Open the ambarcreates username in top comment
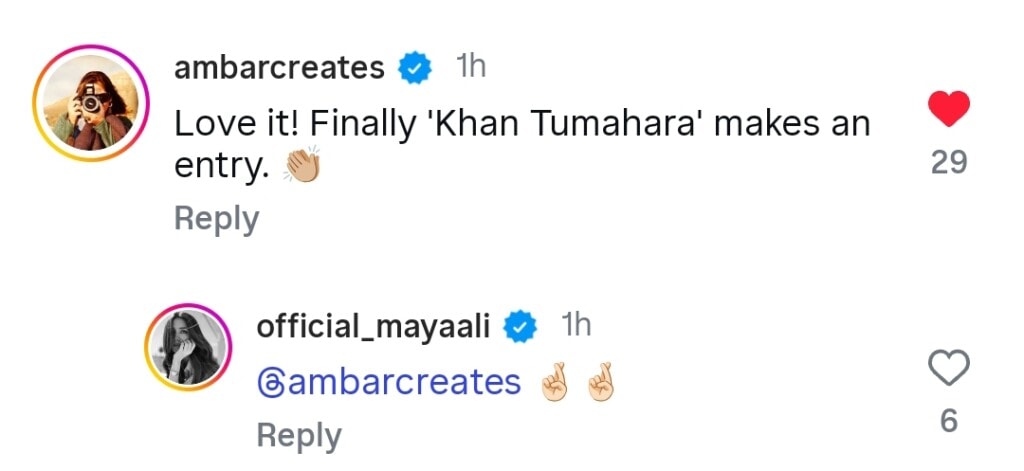Viewport: 1024px width, 471px height. pos(279,68)
